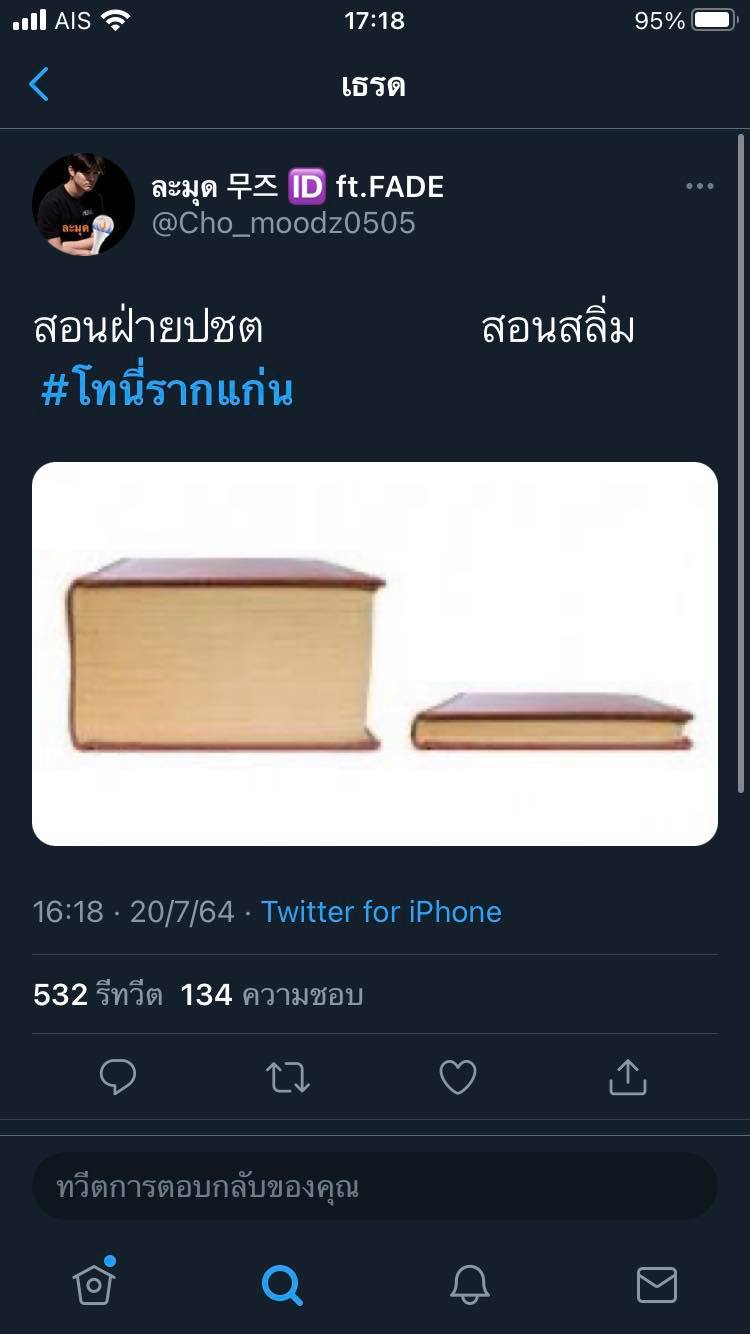Click the scroll indicator on right edge
Viewport: 750px width, 1334px height.
coord(741,460)
